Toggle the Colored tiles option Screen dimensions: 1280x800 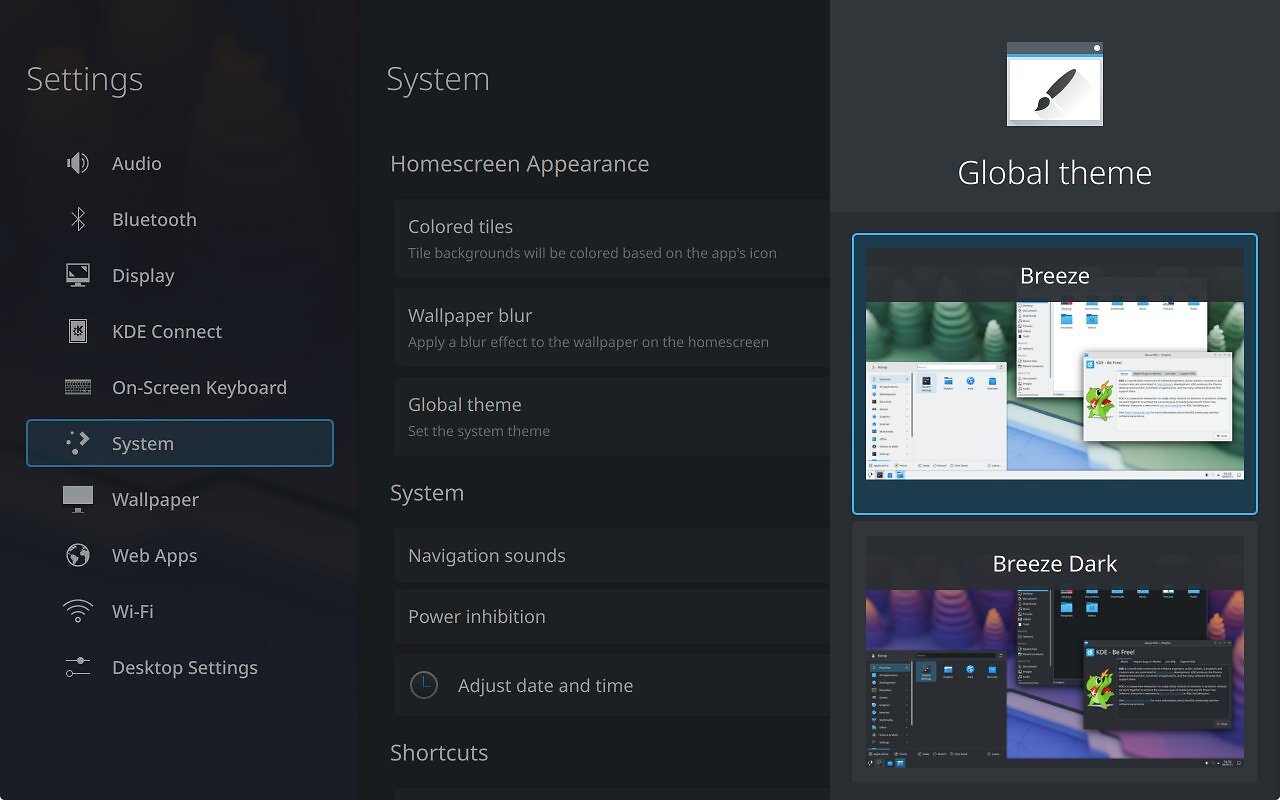(x=612, y=238)
